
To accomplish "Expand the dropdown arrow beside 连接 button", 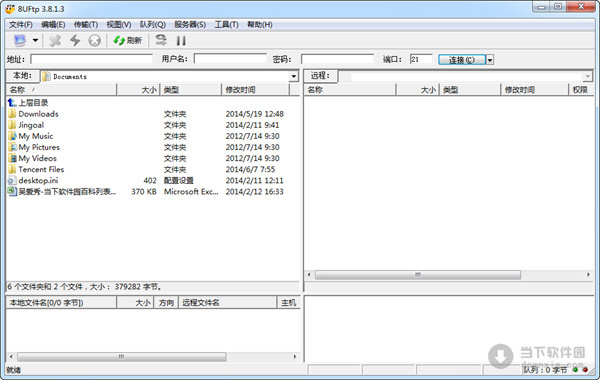I will (x=490, y=60).
